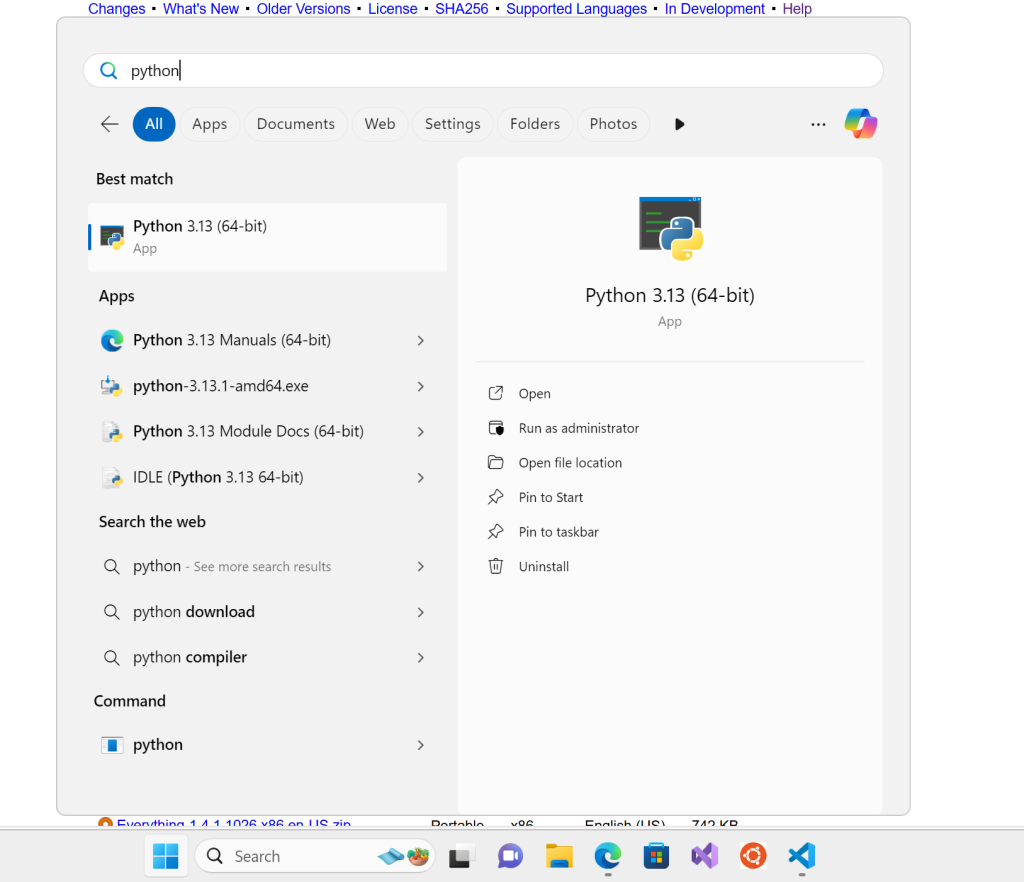
Task: Open the more options ellipsis menu
Action: 818,124
